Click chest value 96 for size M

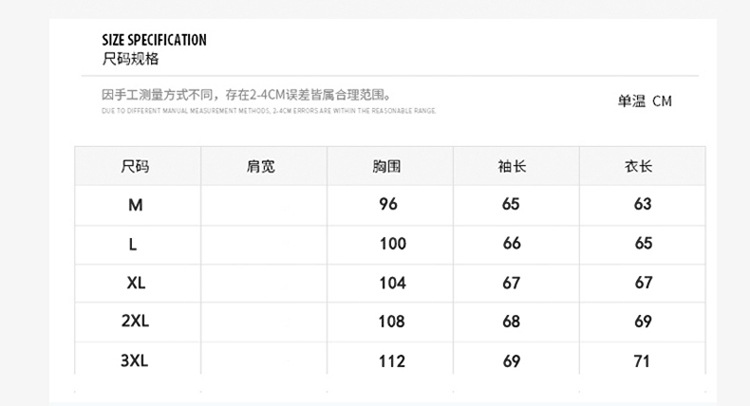pos(388,204)
